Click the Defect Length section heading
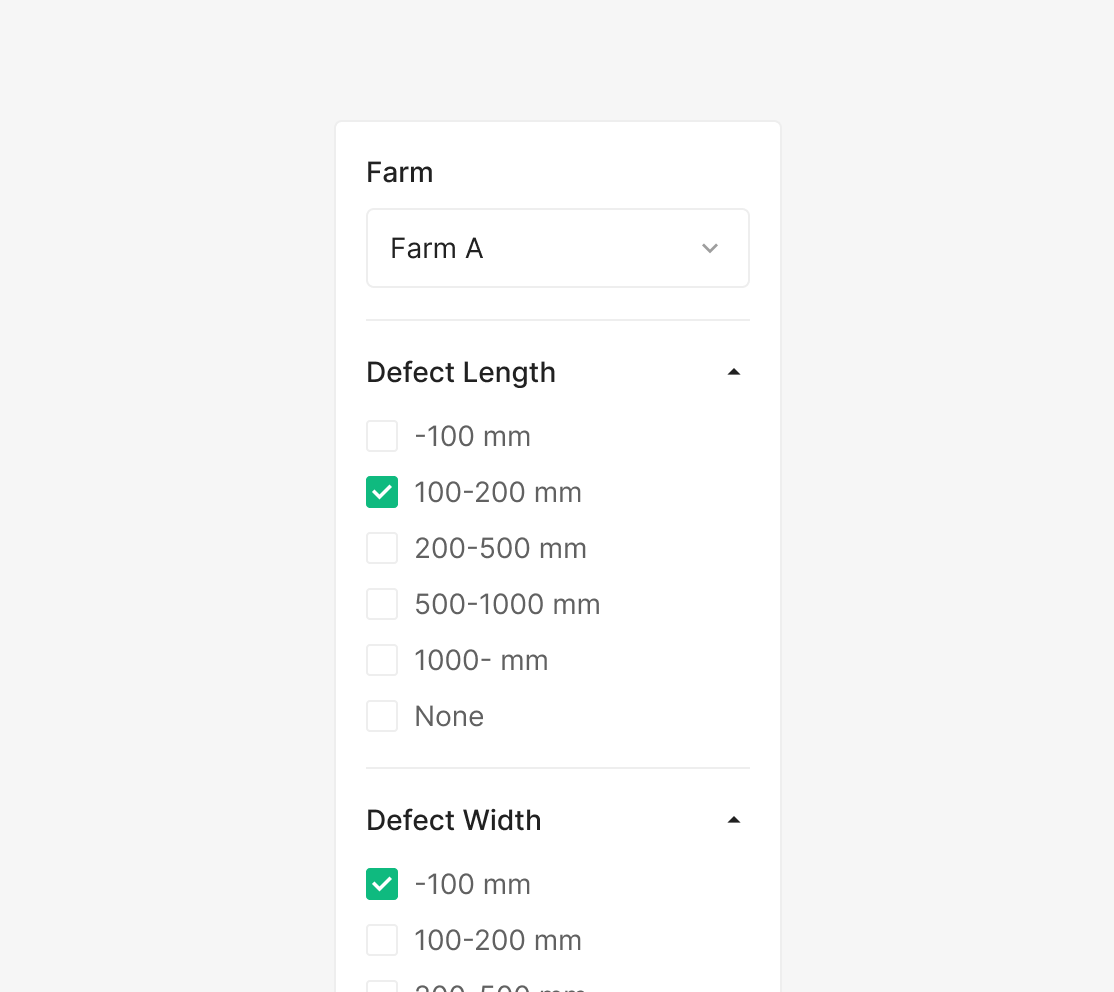The image size is (1114, 992). click(461, 372)
